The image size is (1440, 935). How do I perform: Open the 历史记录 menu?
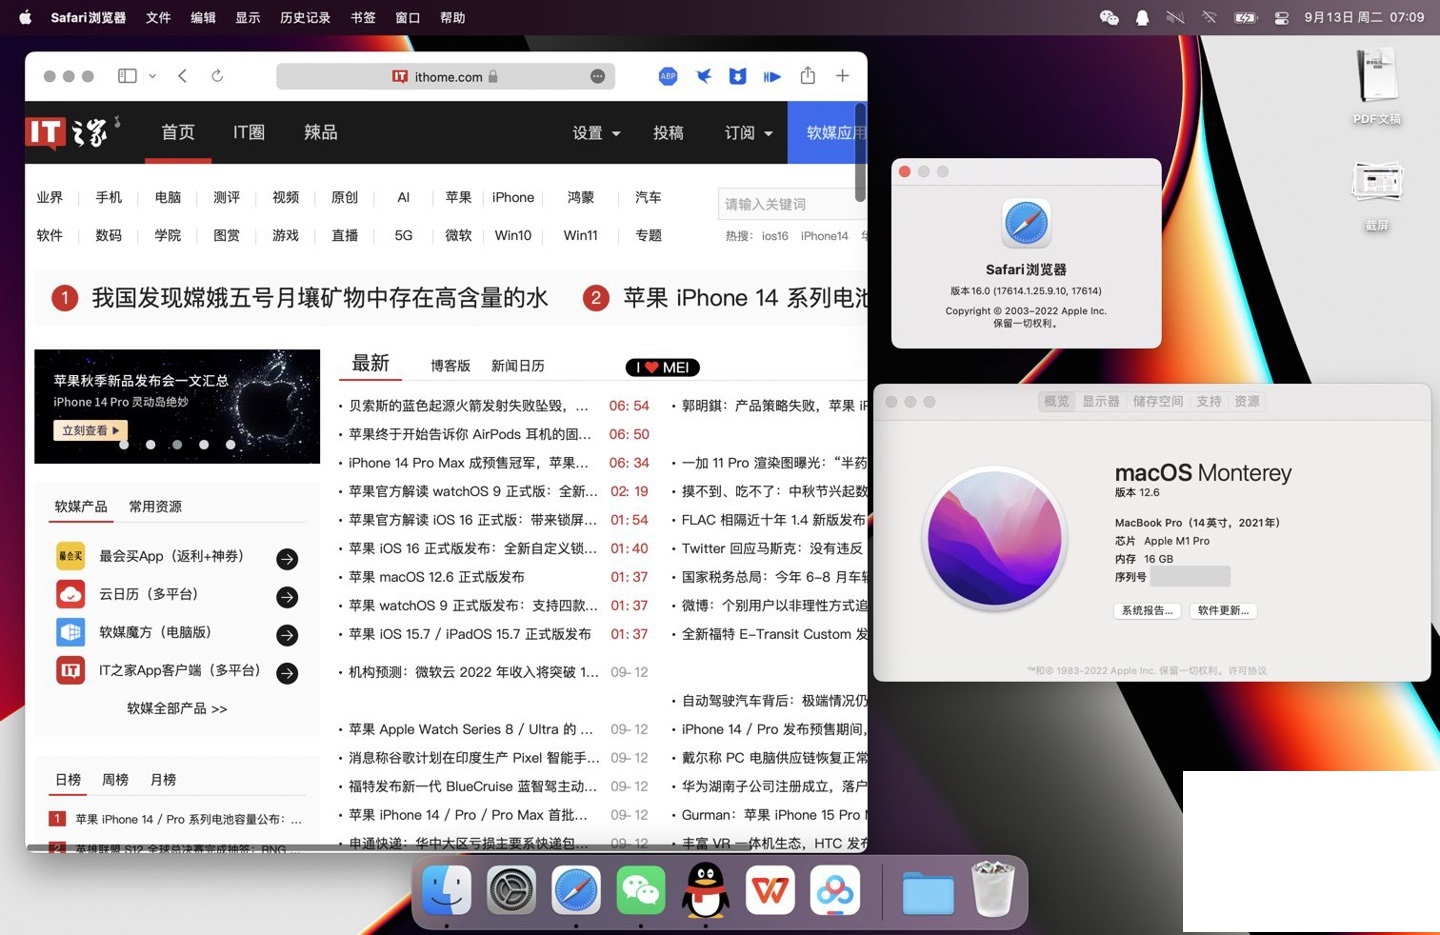(x=305, y=17)
